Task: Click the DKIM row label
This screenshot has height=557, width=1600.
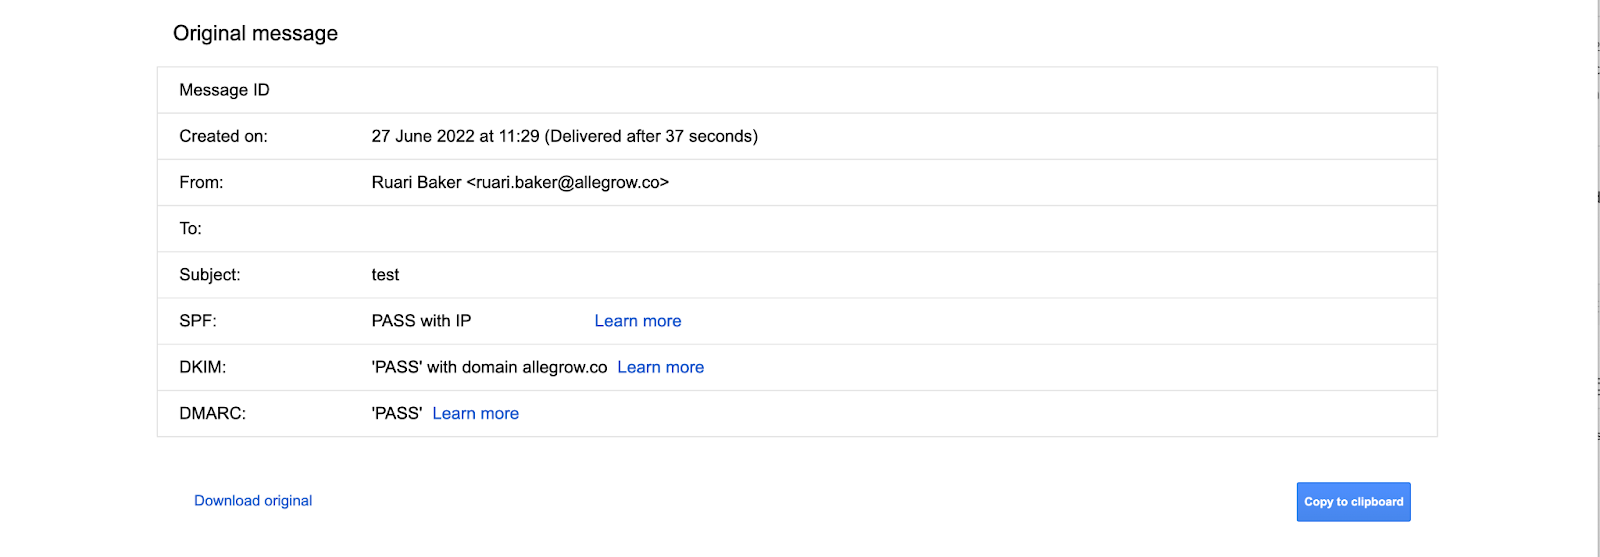Action: click(202, 367)
